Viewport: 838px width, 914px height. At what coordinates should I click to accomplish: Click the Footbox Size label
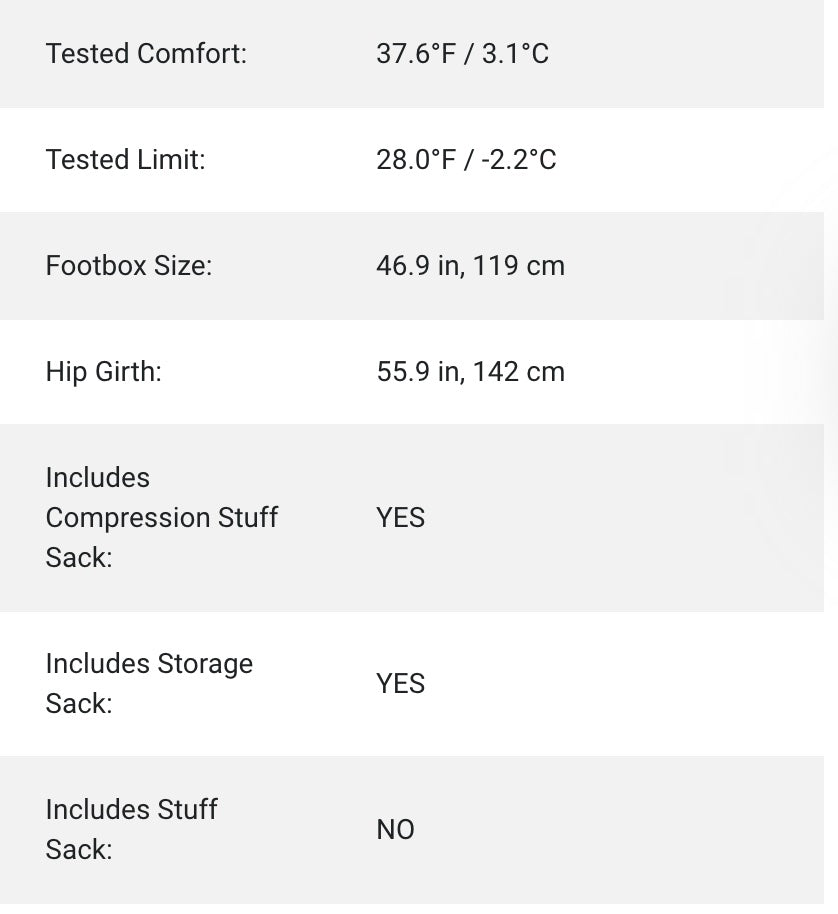(129, 266)
